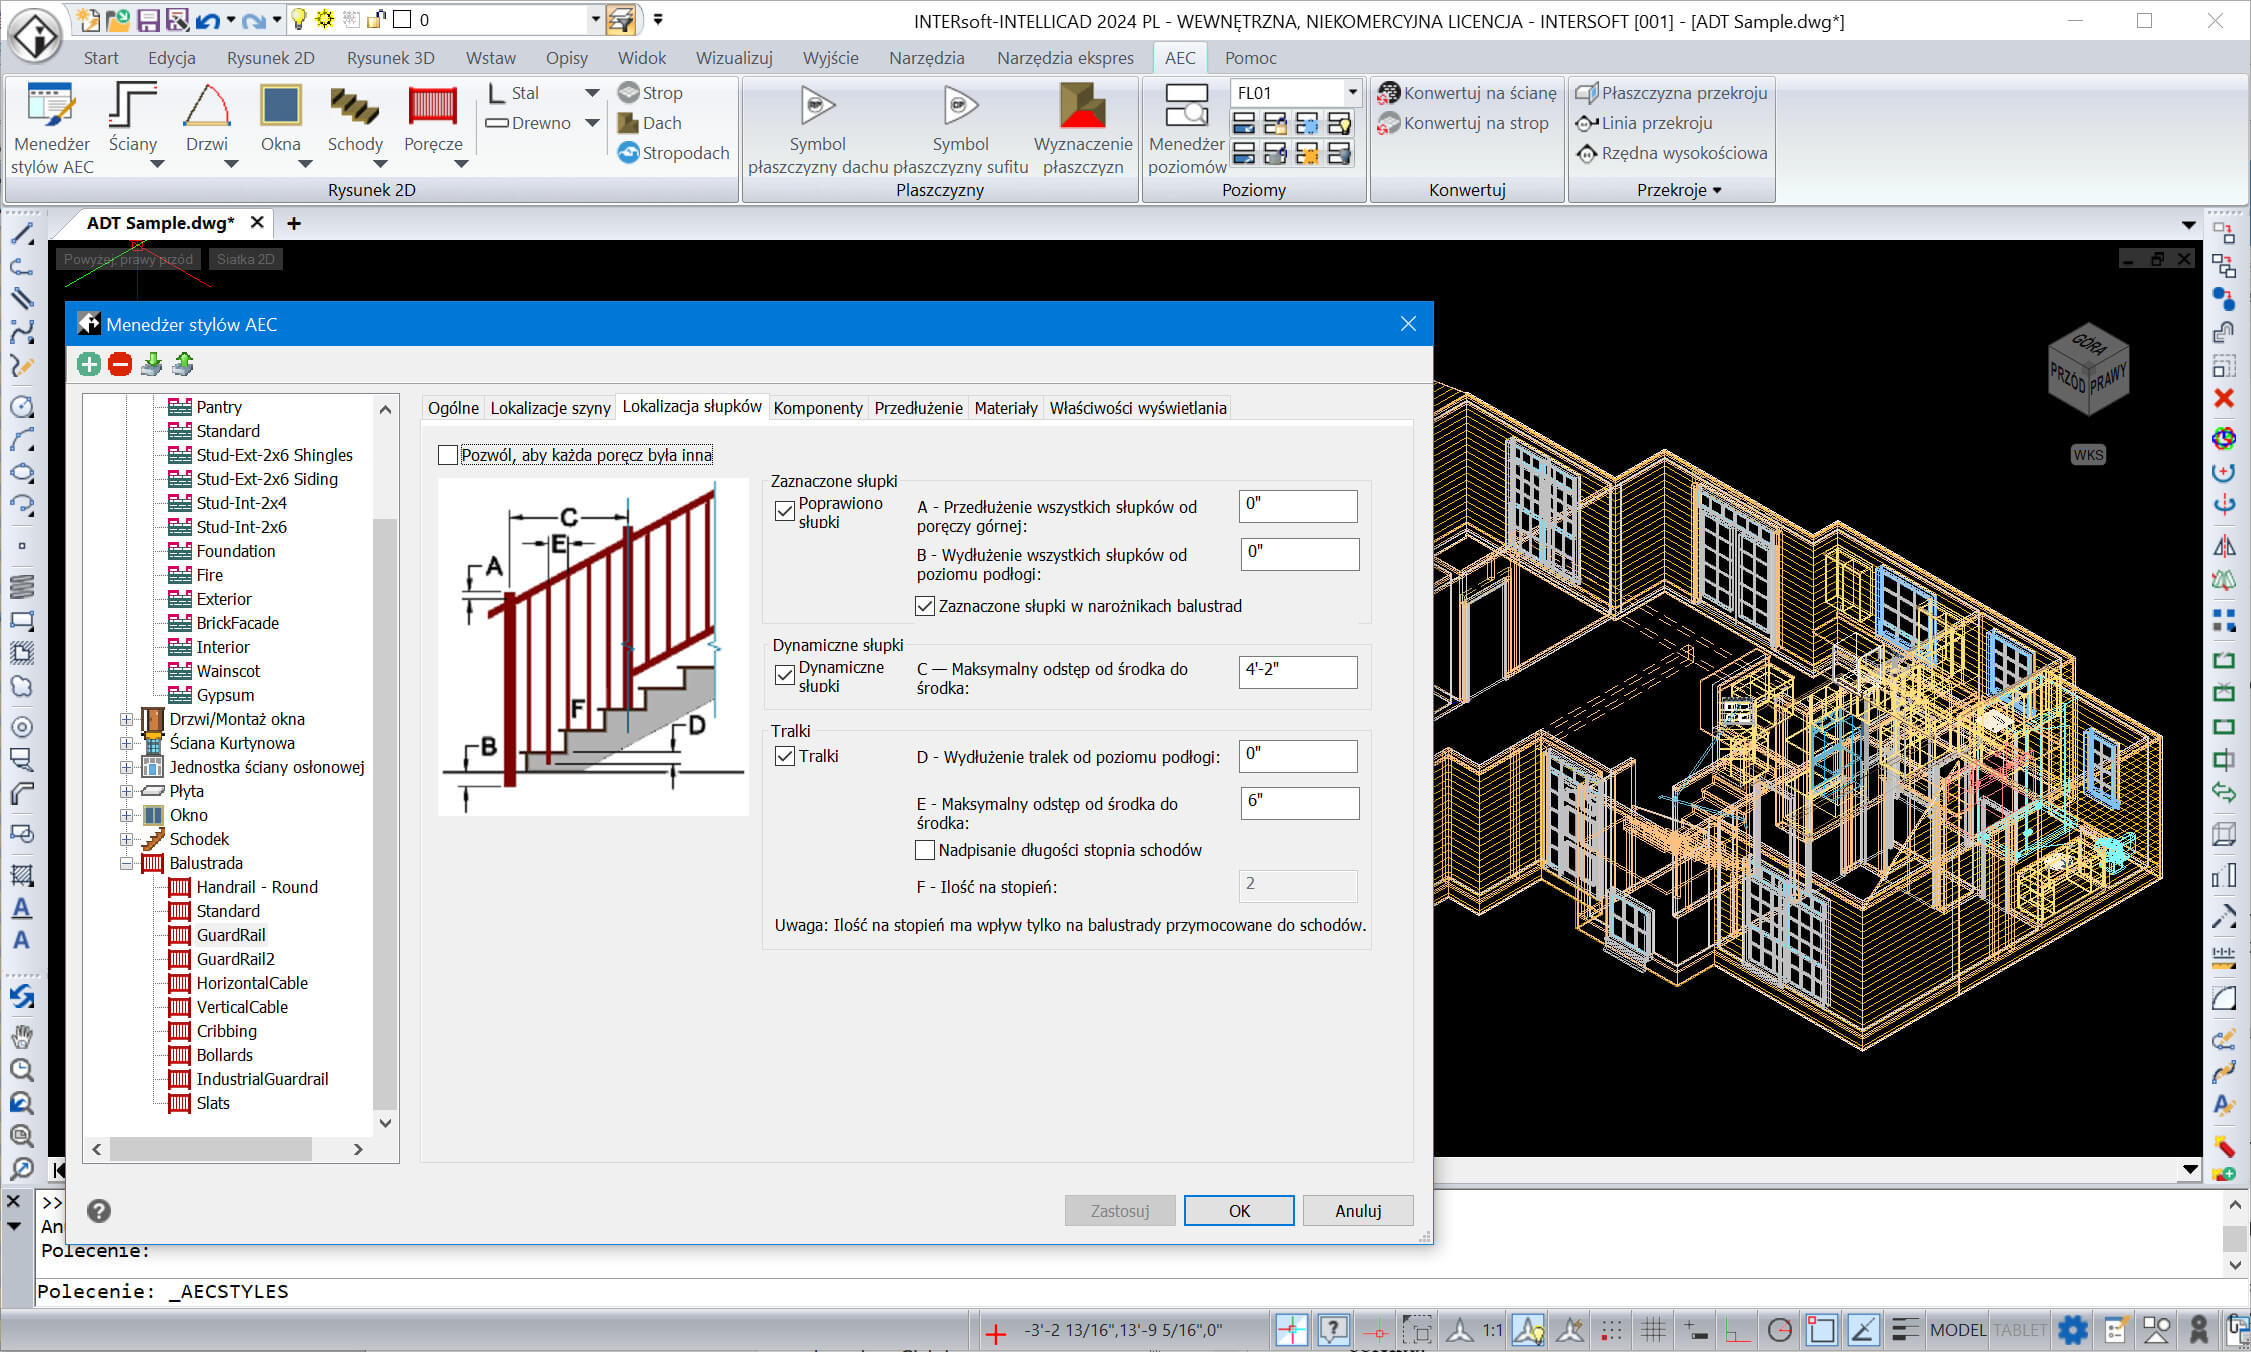This screenshot has height=1352, width=2251.
Task: Click the Strop ribbon icon
Action: [650, 93]
